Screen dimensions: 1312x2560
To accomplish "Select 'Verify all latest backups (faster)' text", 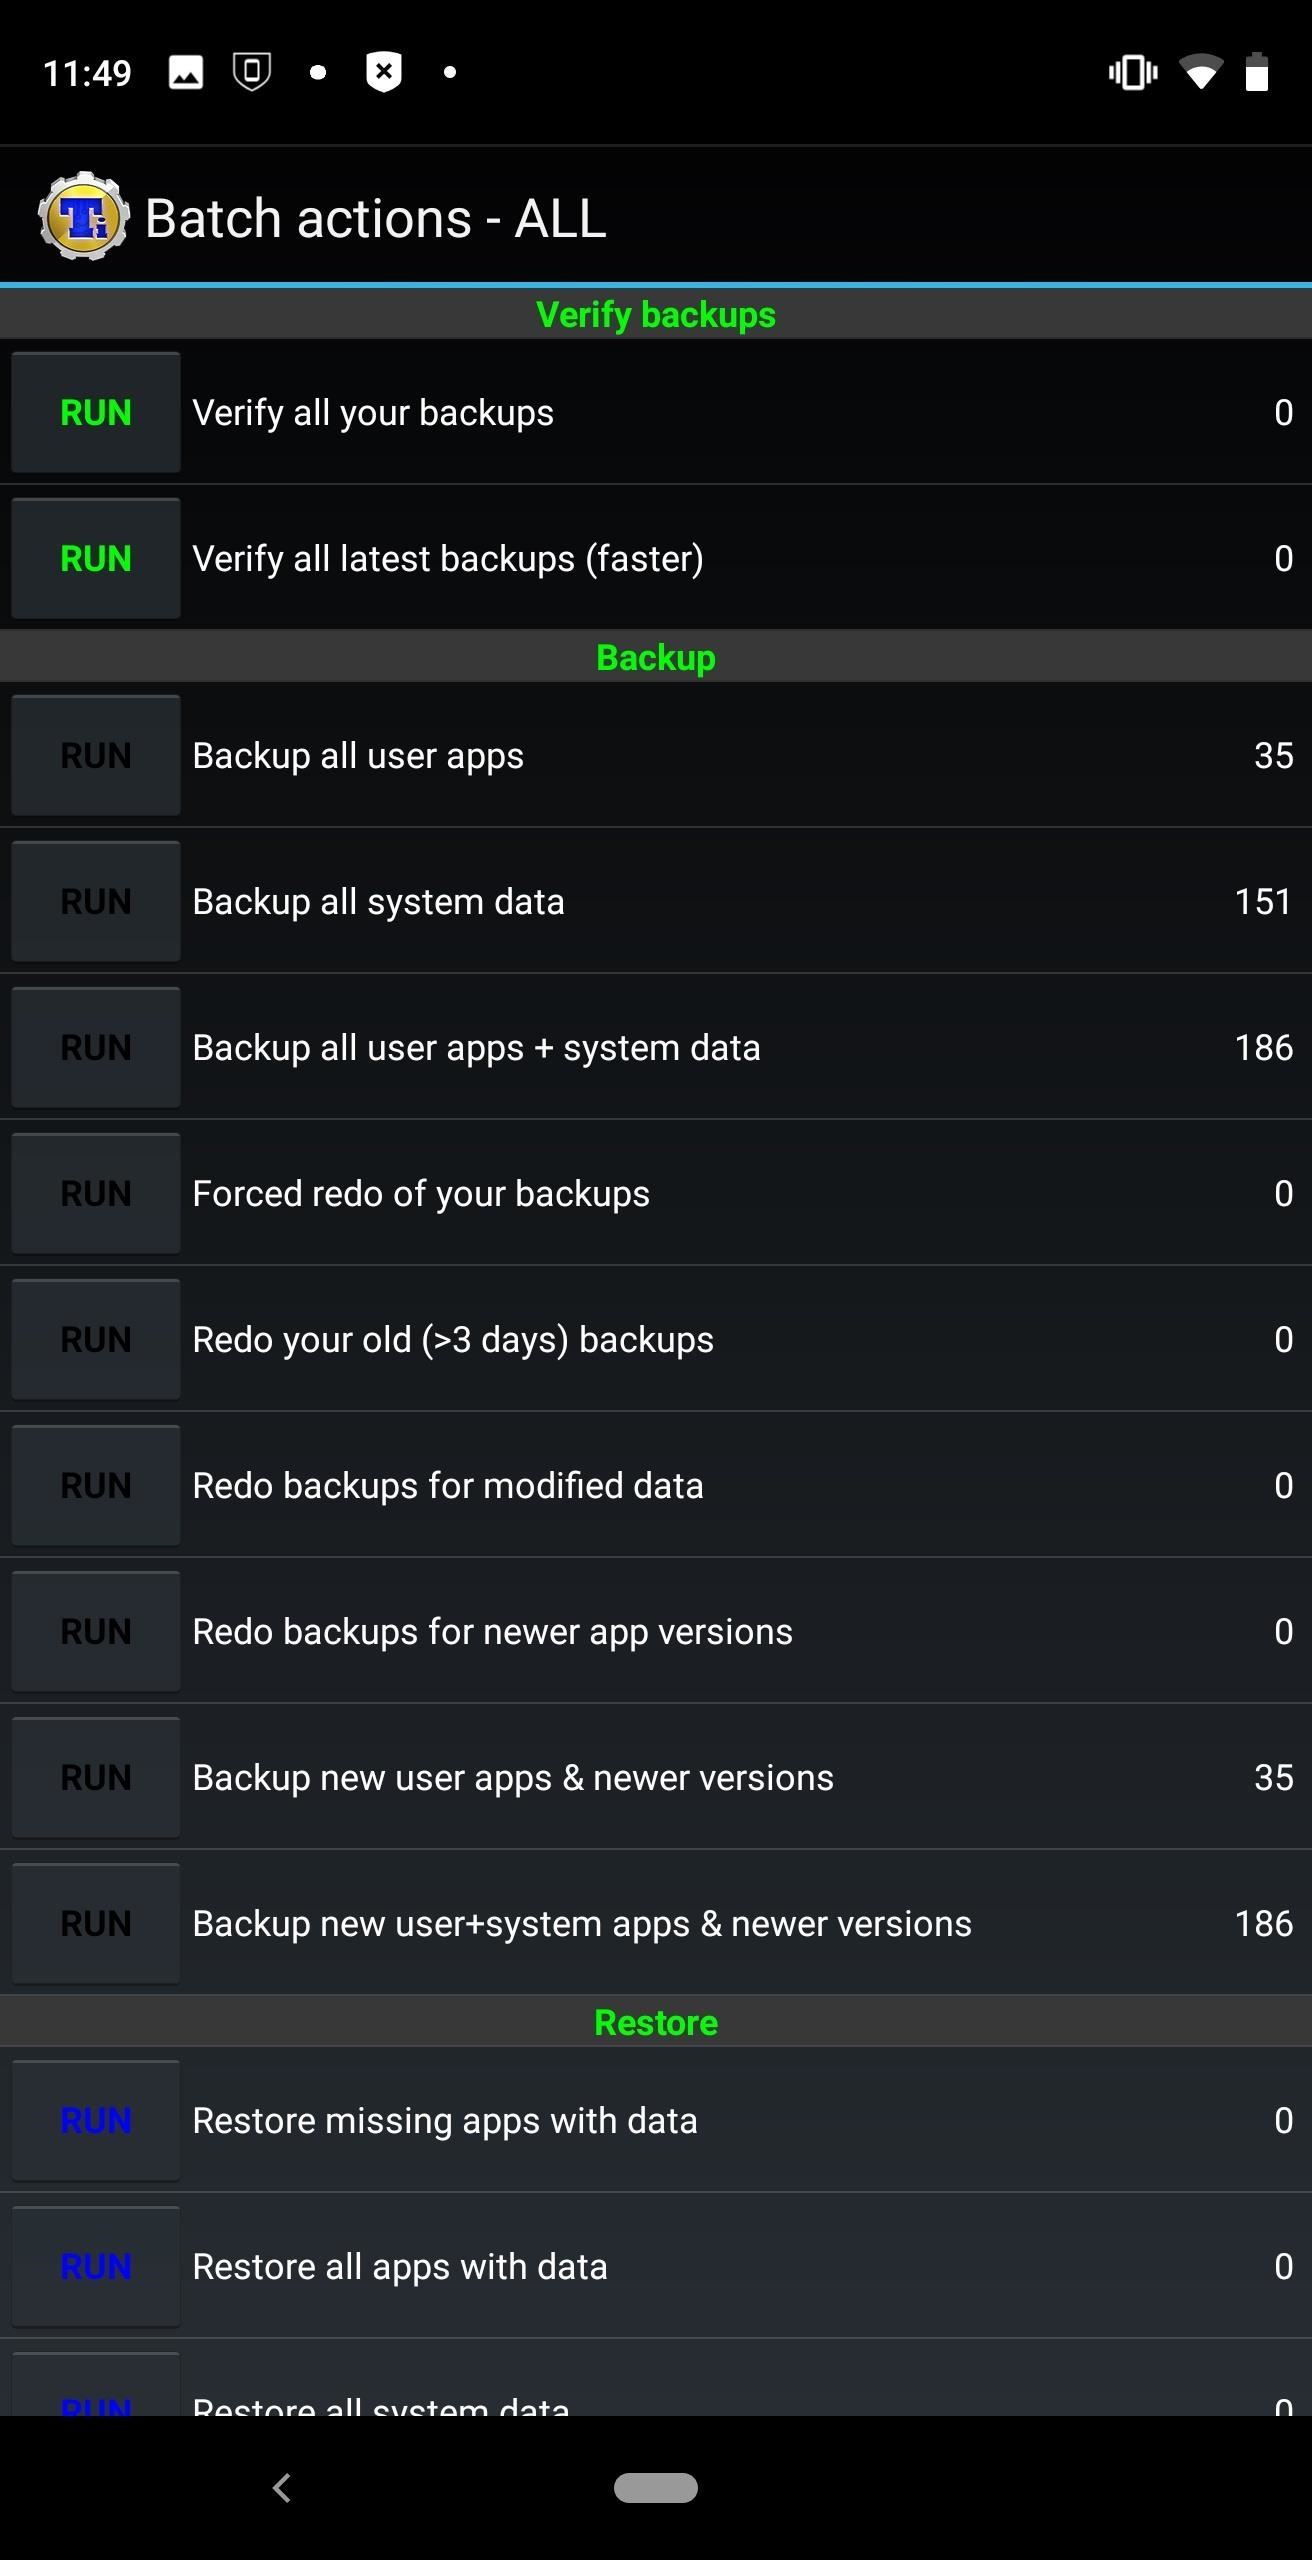I will pyautogui.click(x=448, y=559).
